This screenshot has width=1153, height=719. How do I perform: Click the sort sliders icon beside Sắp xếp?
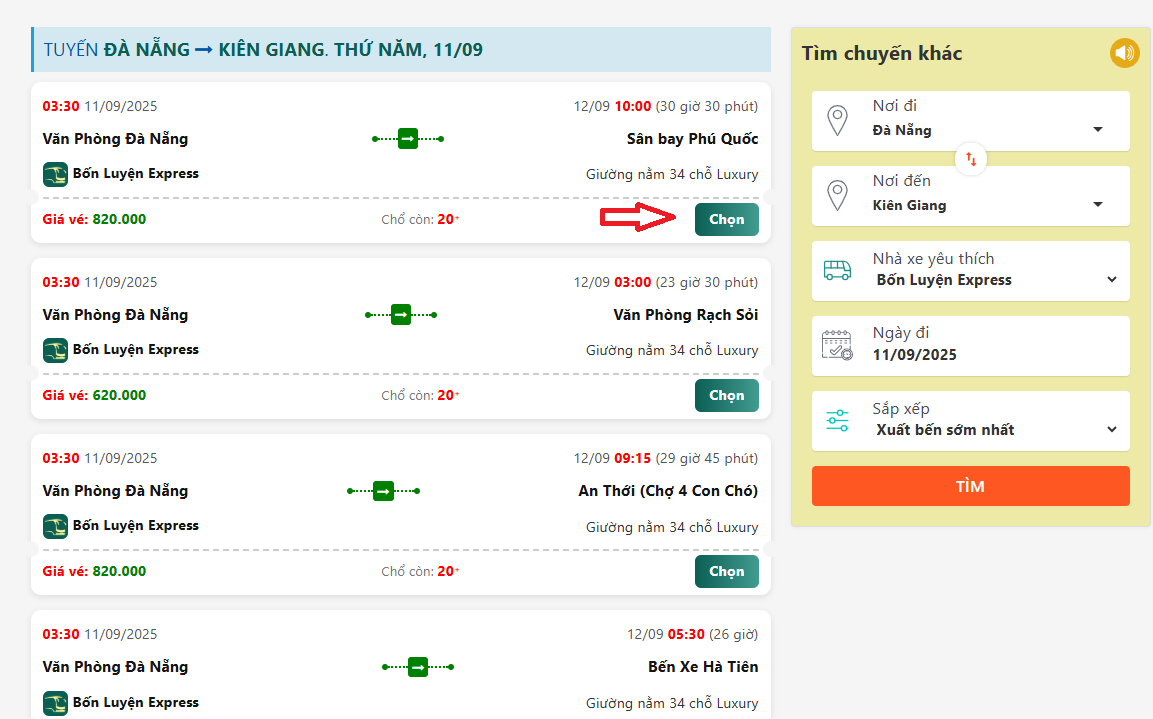pos(837,420)
